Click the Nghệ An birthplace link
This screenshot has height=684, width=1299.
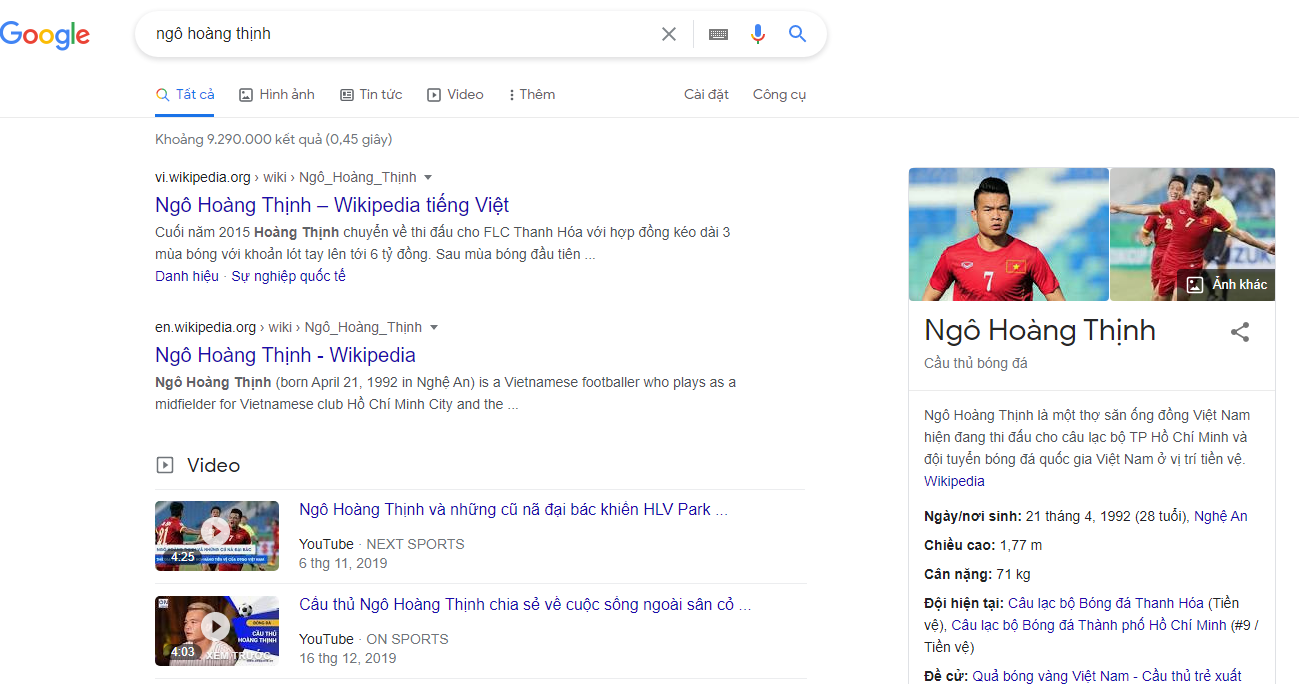[x=1221, y=516]
